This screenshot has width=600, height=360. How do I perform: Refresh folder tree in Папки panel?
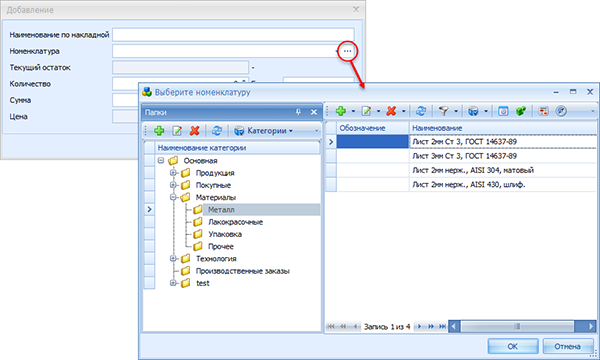click(x=217, y=131)
